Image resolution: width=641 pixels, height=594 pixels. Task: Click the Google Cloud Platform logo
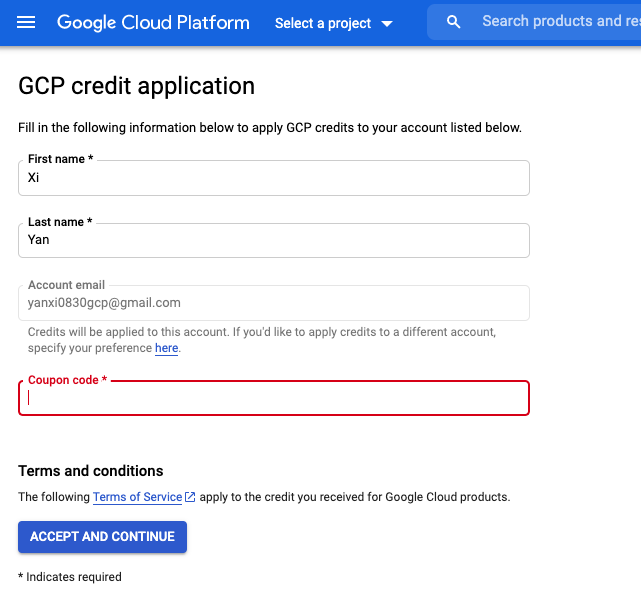click(x=153, y=22)
